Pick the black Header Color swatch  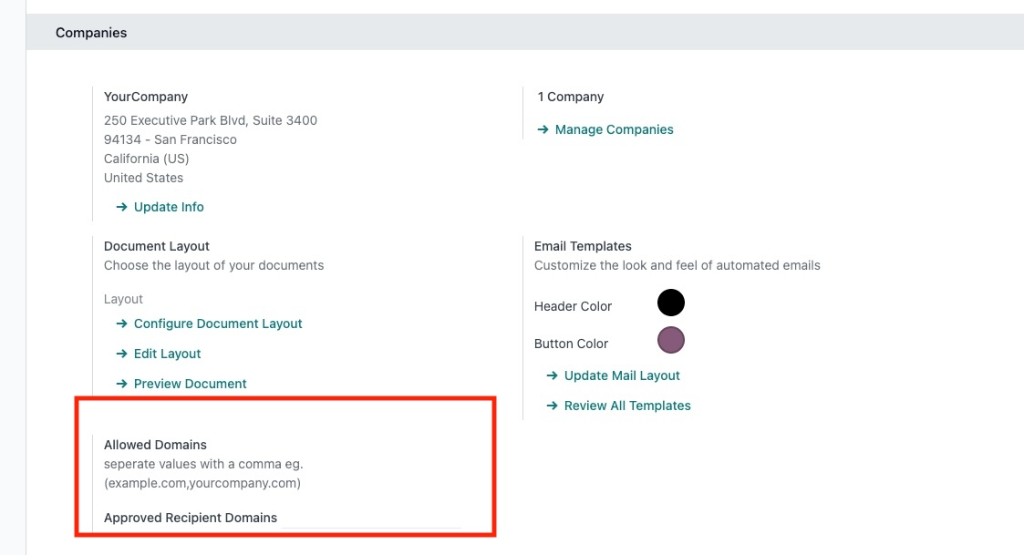tap(670, 303)
